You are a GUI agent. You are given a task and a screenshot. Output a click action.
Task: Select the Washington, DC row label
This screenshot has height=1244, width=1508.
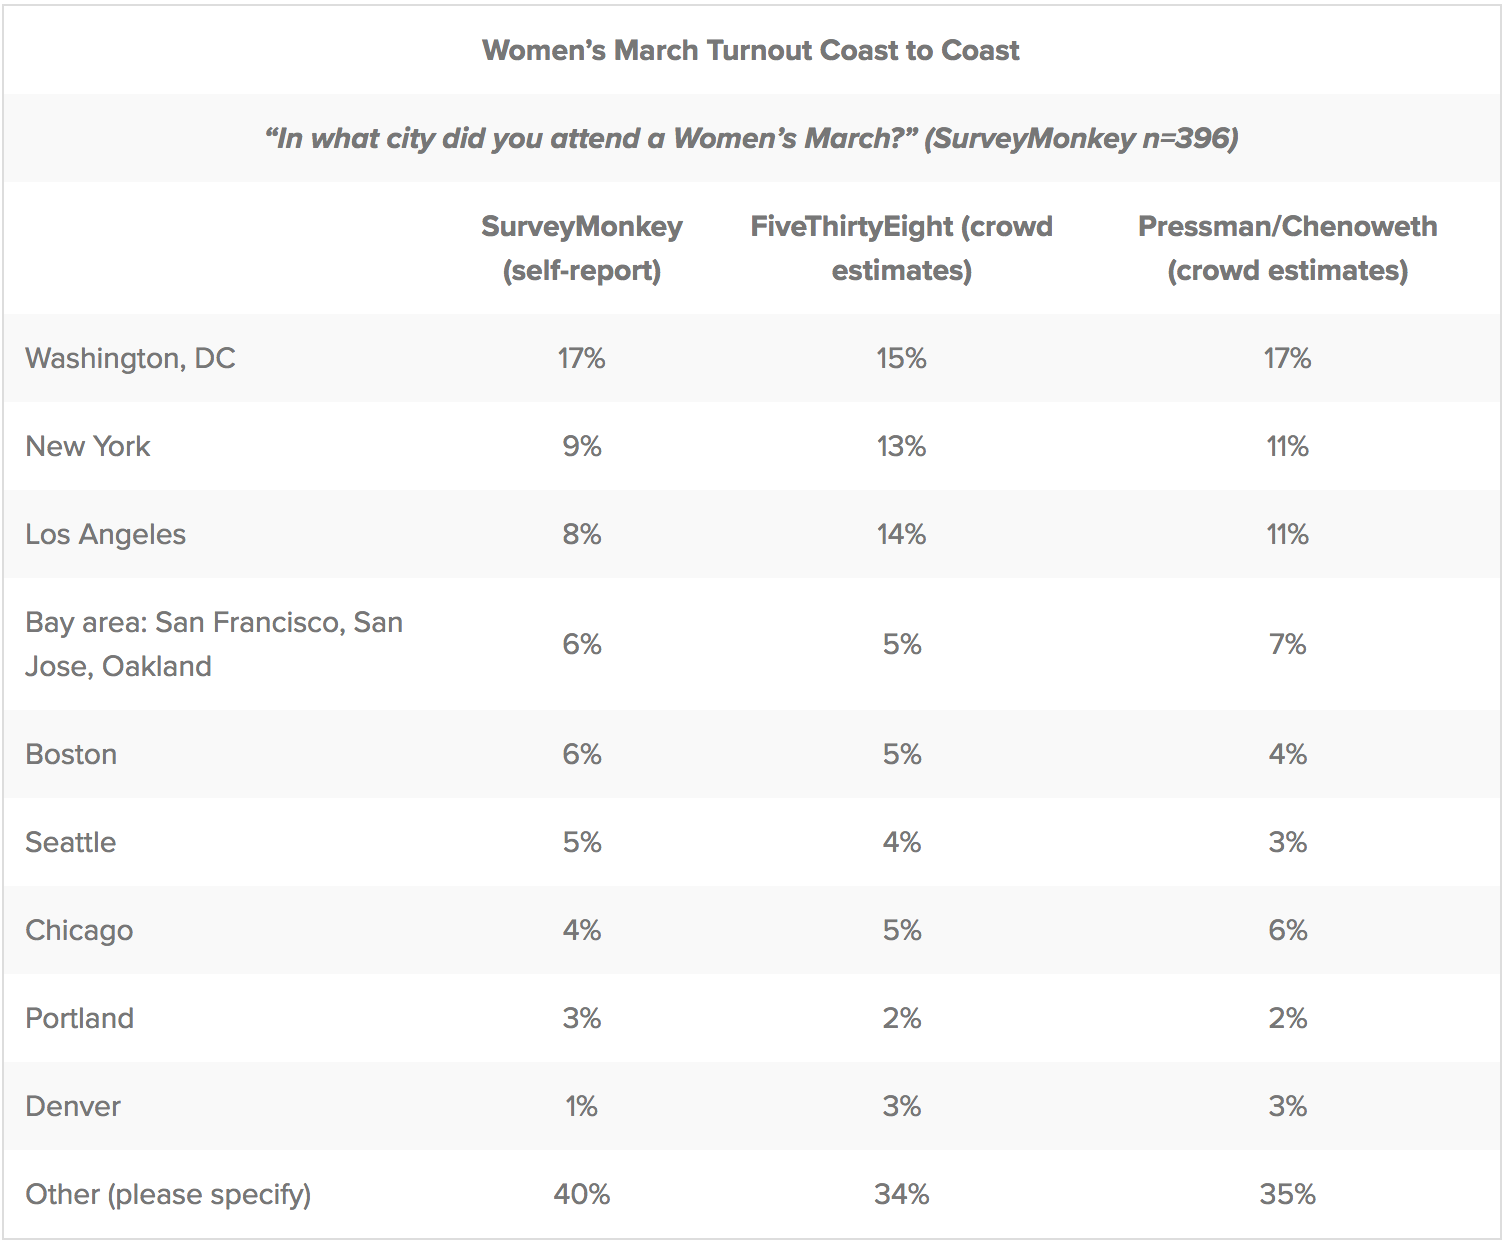tap(130, 359)
